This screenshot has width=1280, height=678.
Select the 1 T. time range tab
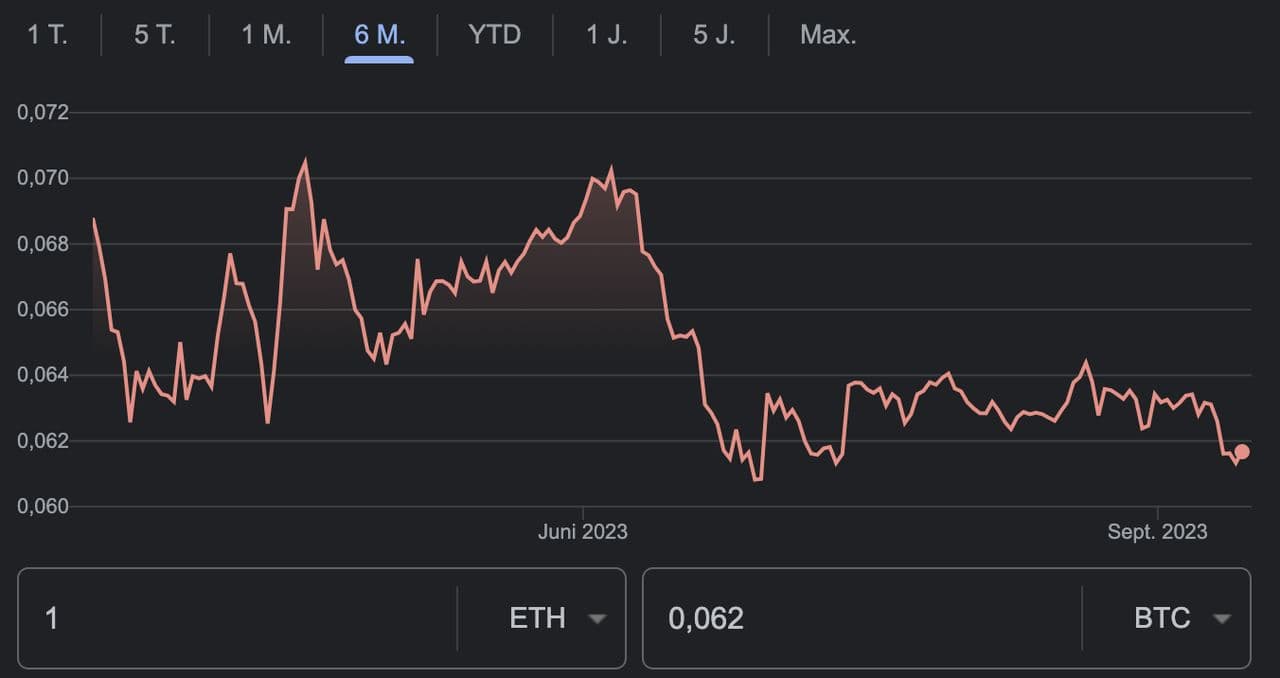[47, 35]
